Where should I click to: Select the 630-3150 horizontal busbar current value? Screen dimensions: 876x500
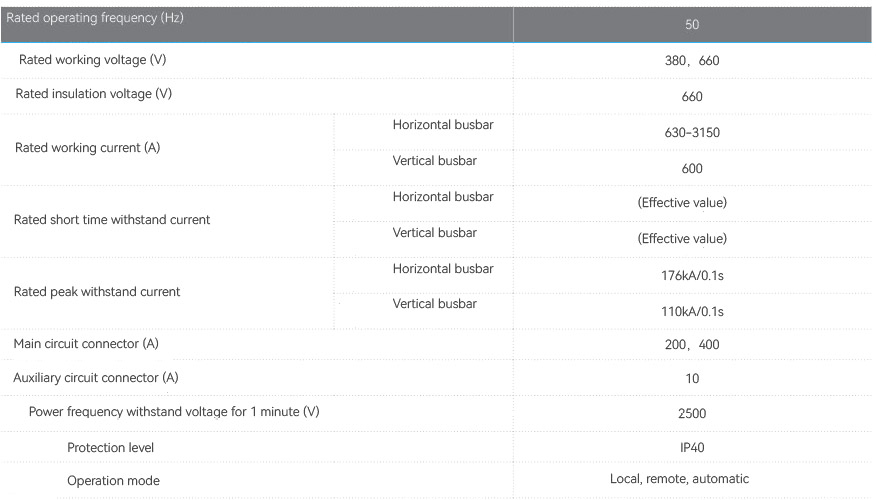pos(692,133)
